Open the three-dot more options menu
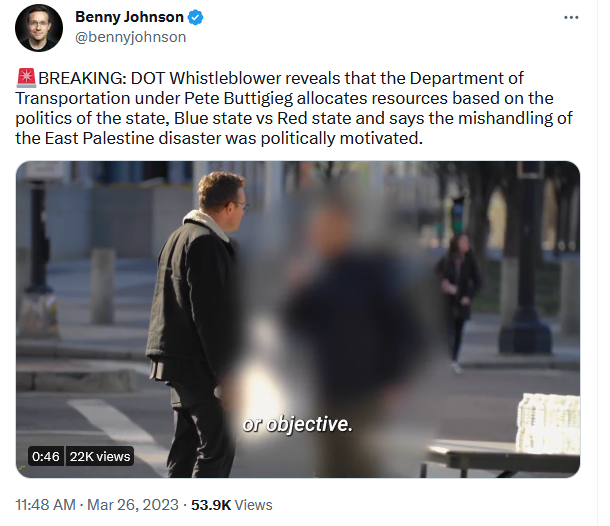The height and width of the screenshot is (526, 610). (571, 18)
